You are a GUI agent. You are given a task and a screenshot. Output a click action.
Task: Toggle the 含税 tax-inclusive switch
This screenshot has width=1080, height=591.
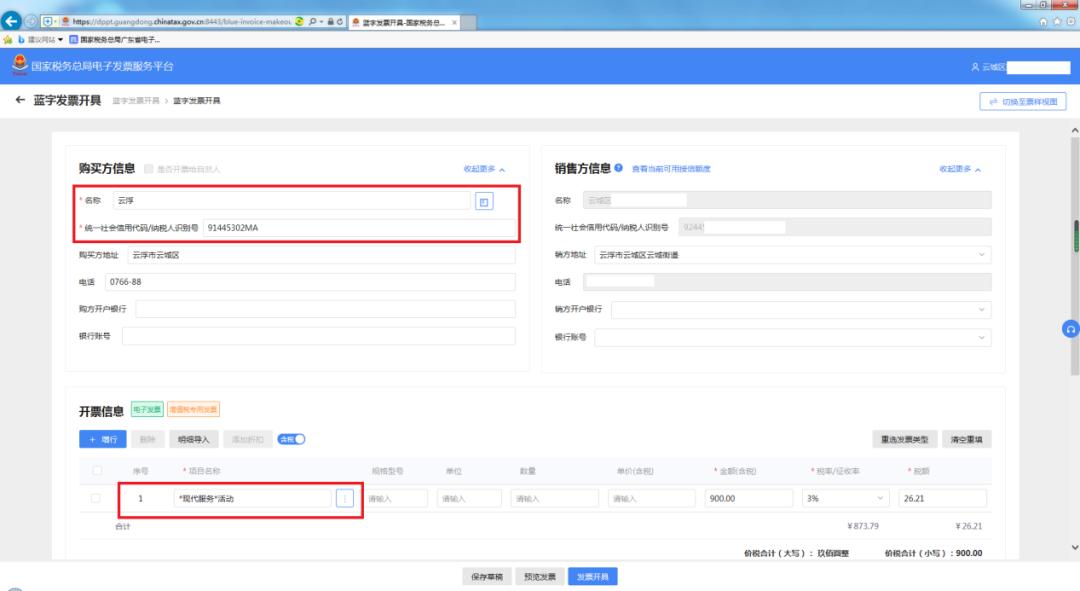[292, 439]
